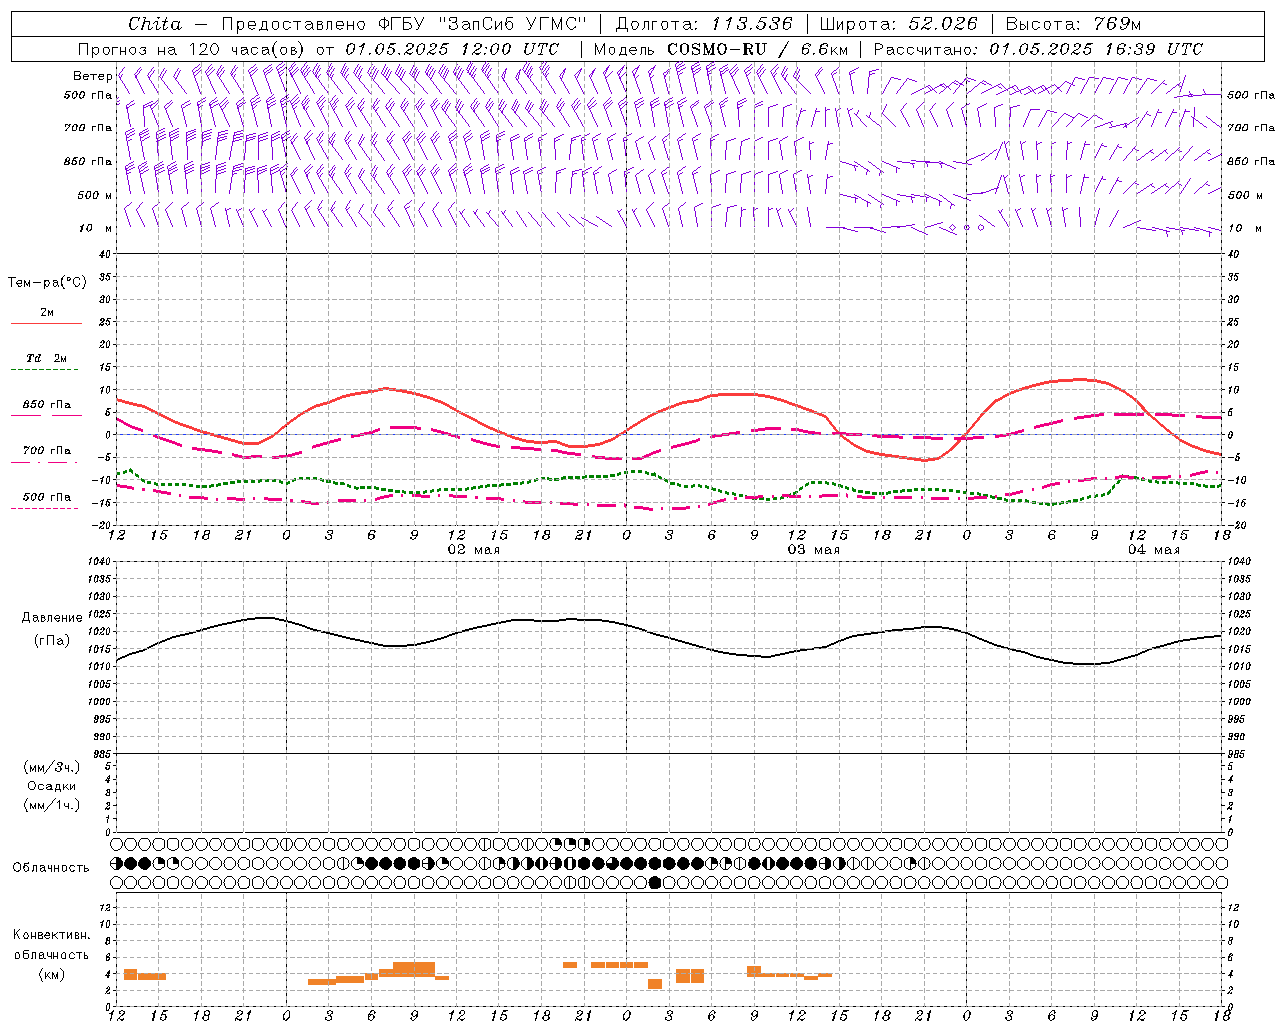Click the "02 мая" date label
The height and width of the screenshot is (1024, 1280).
474,550
